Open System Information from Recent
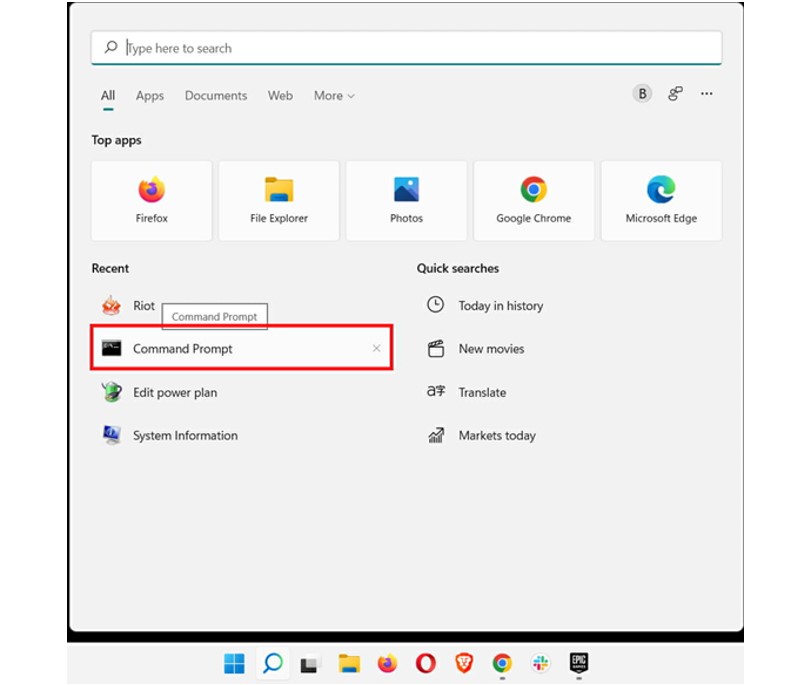This screenshot has height=685, width=808. [183, 435]
